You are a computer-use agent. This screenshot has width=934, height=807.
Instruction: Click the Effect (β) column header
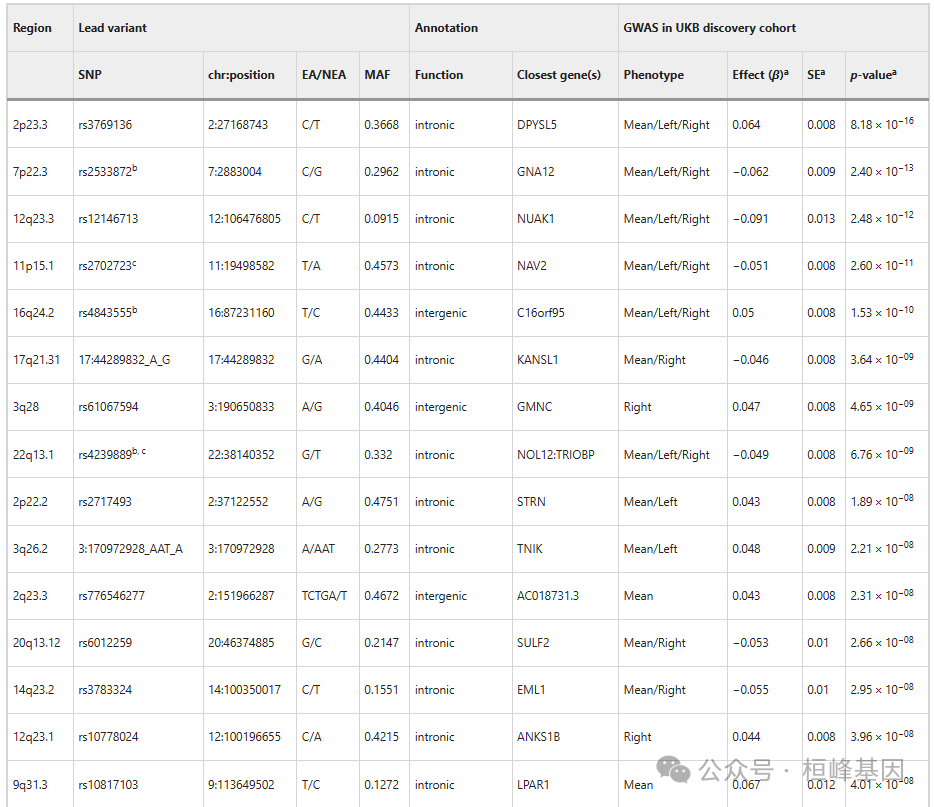(x=760, y=74)
